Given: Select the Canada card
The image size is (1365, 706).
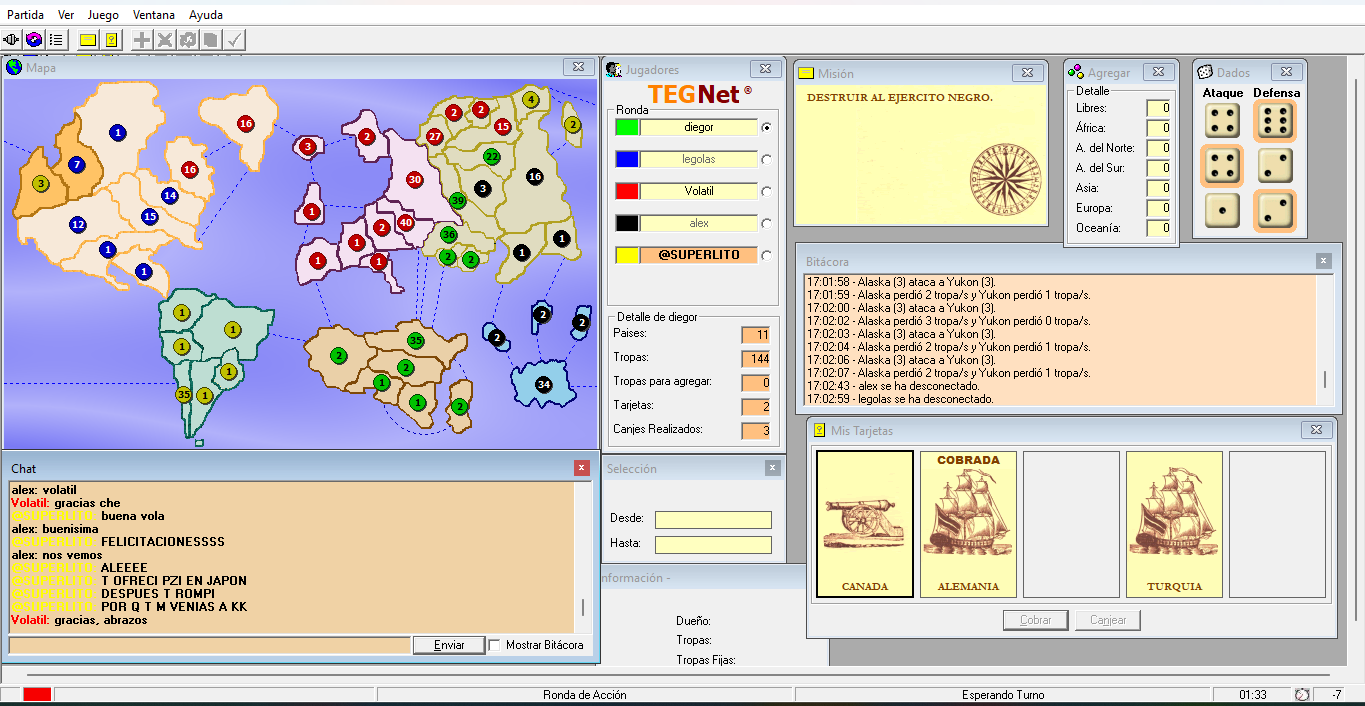Looking at the screenshot, I should point(865,524).
